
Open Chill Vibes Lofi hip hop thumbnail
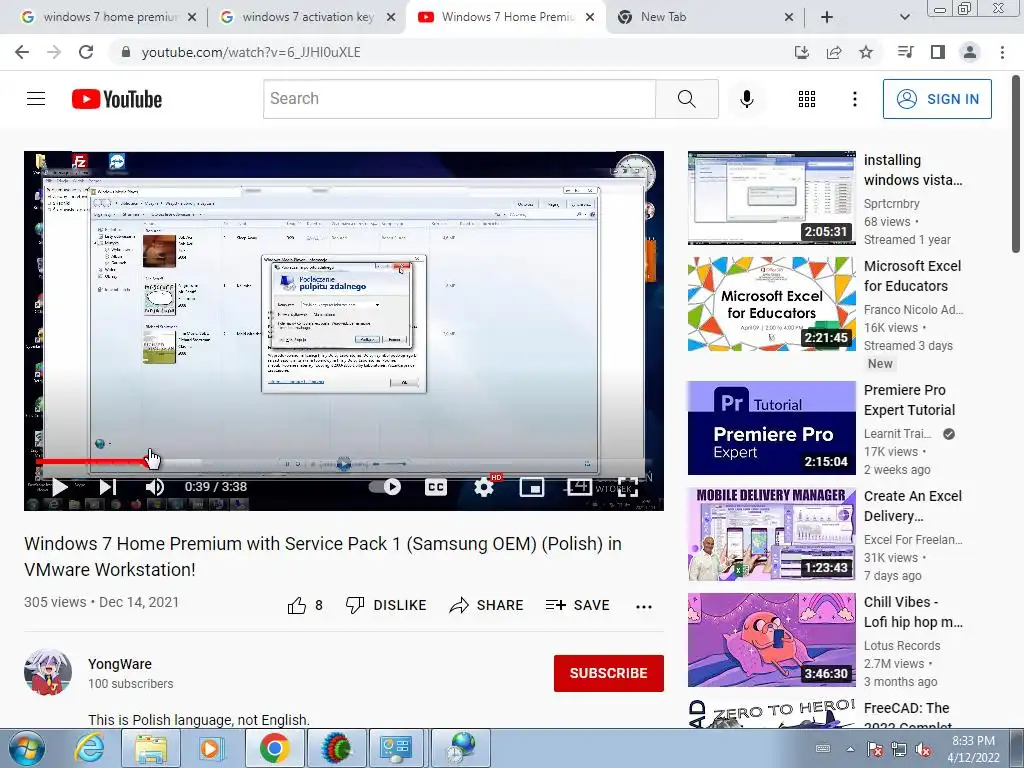[771, 639]
